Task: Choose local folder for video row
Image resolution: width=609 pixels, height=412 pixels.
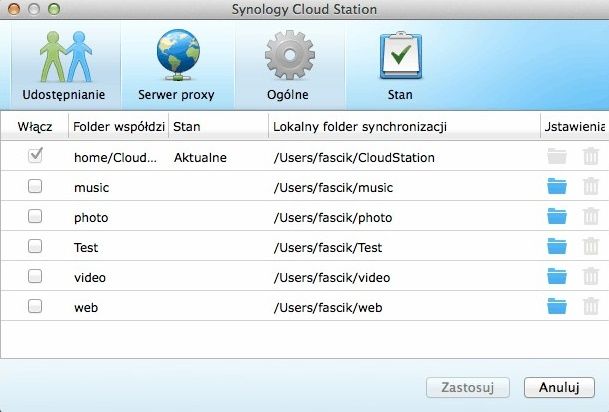Action: click(557, 276)
